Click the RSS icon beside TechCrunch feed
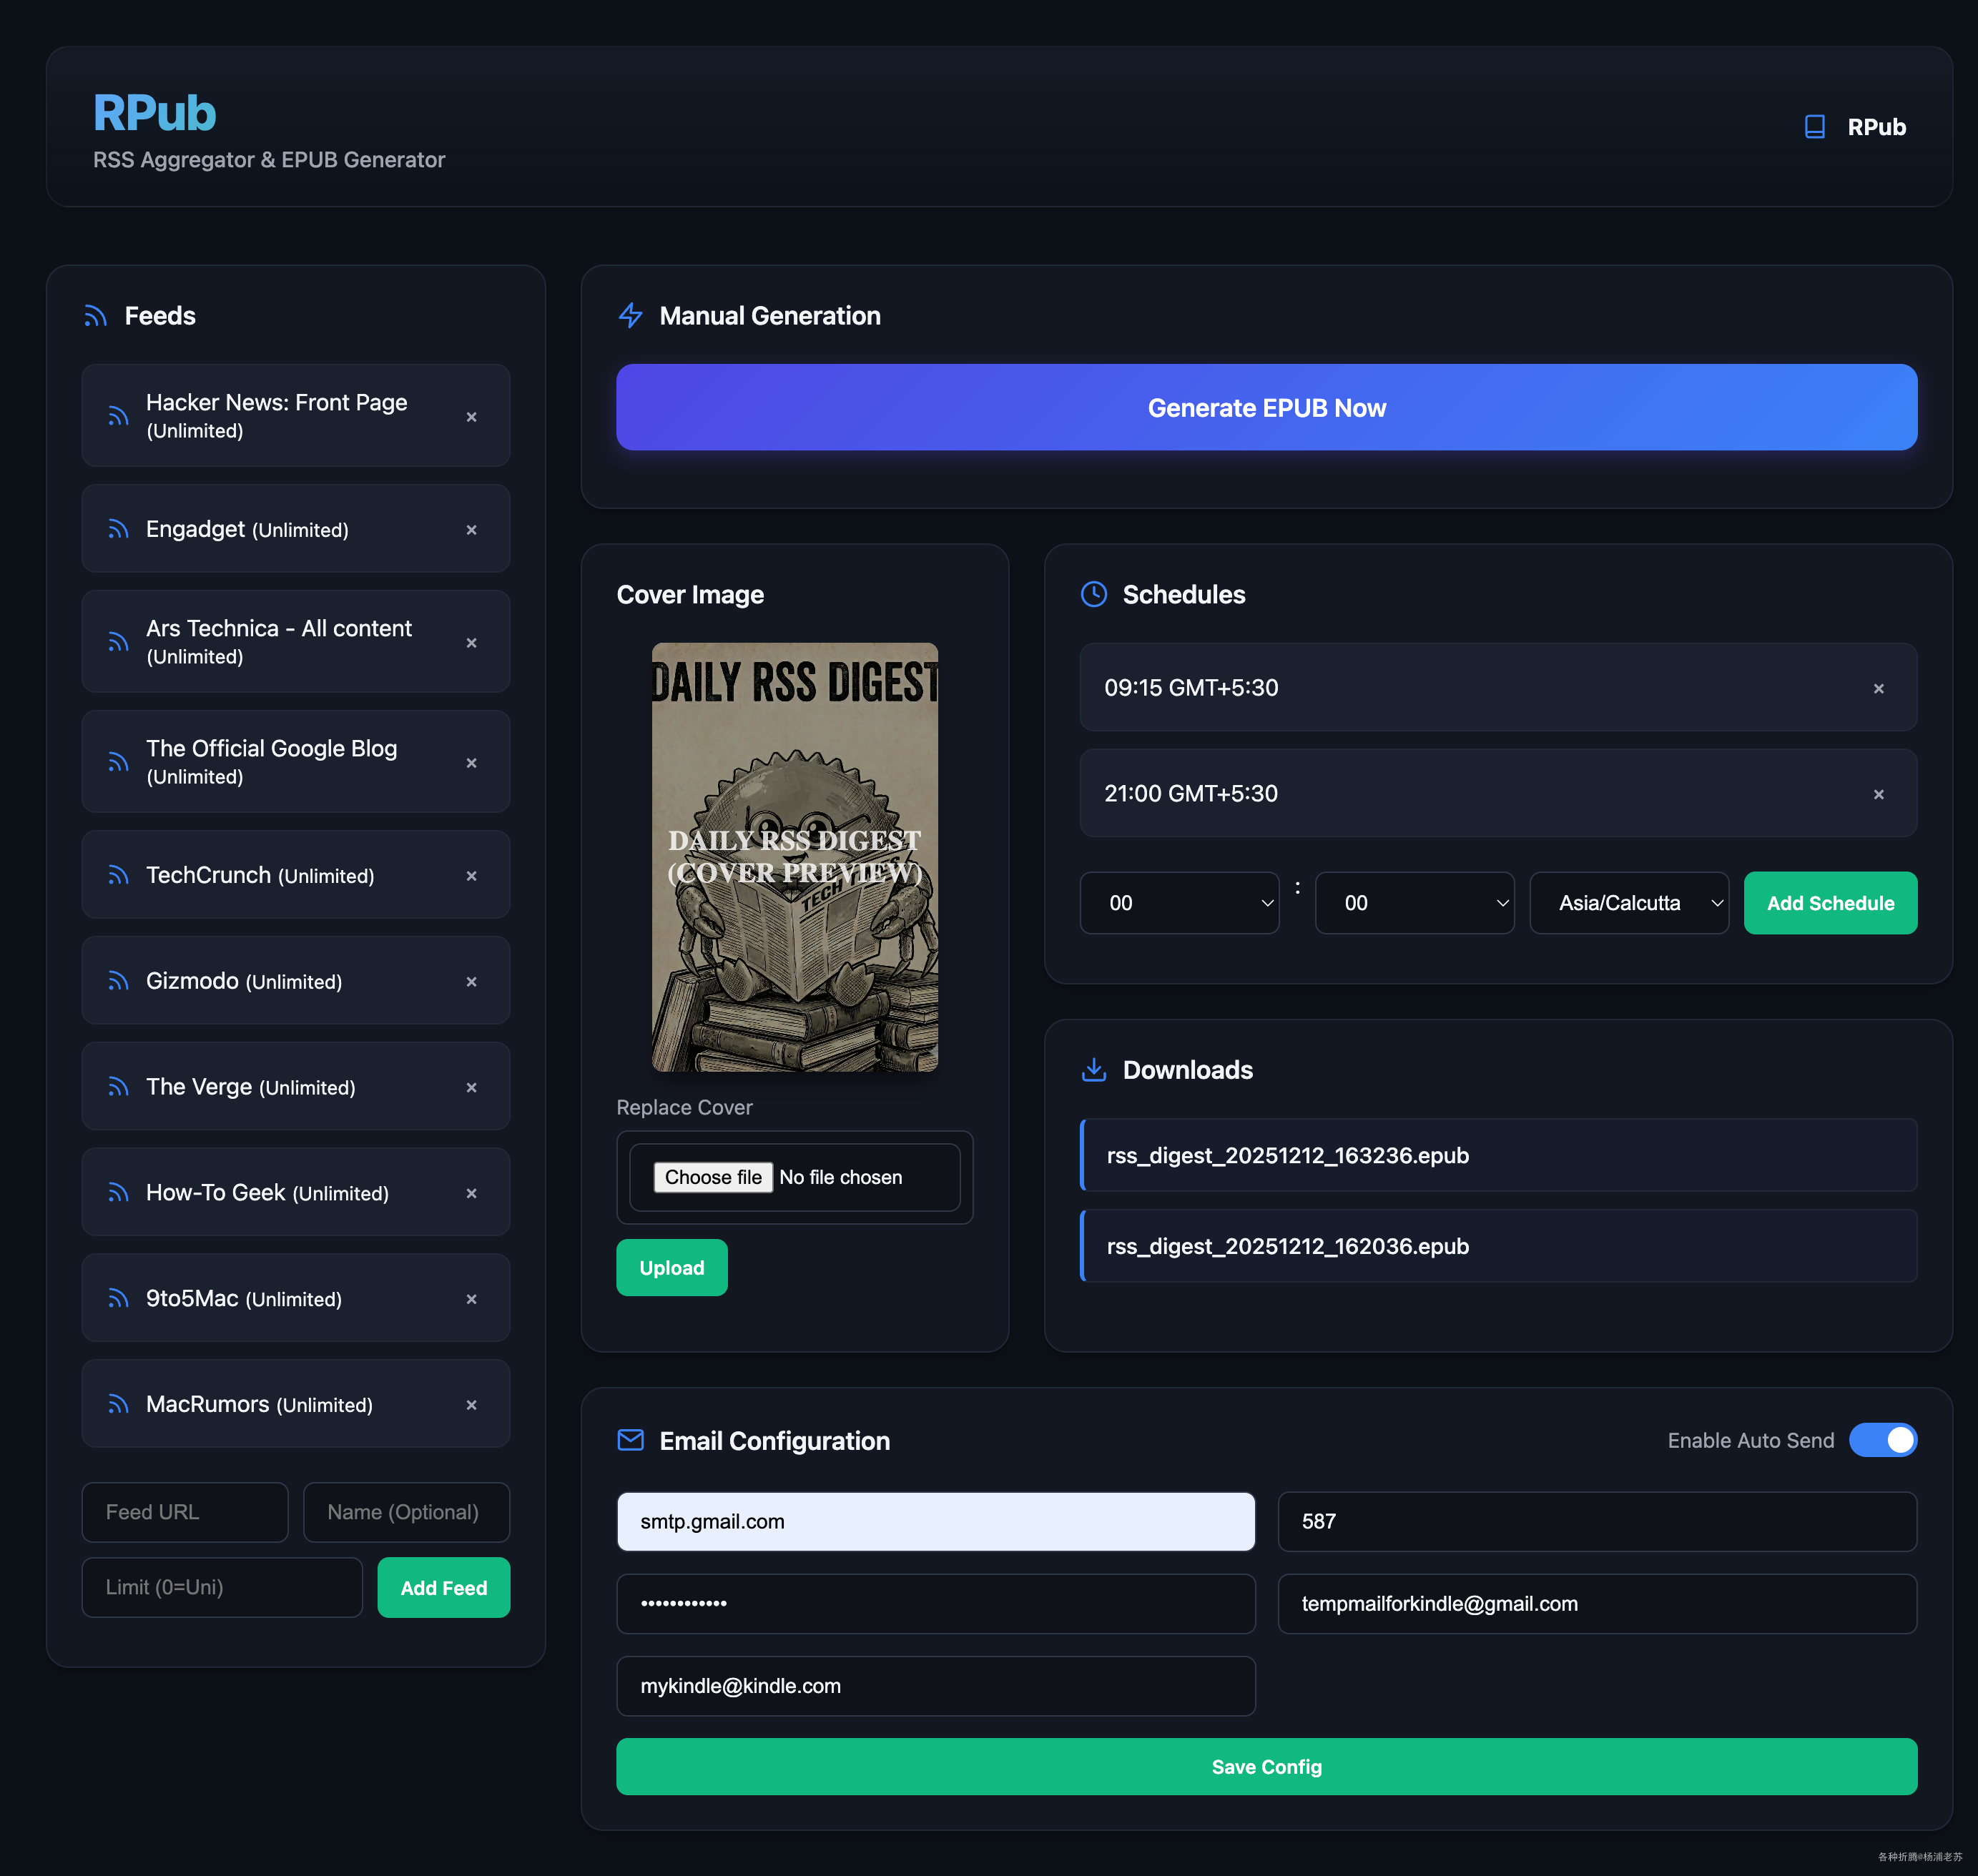 tap(118, 875)
